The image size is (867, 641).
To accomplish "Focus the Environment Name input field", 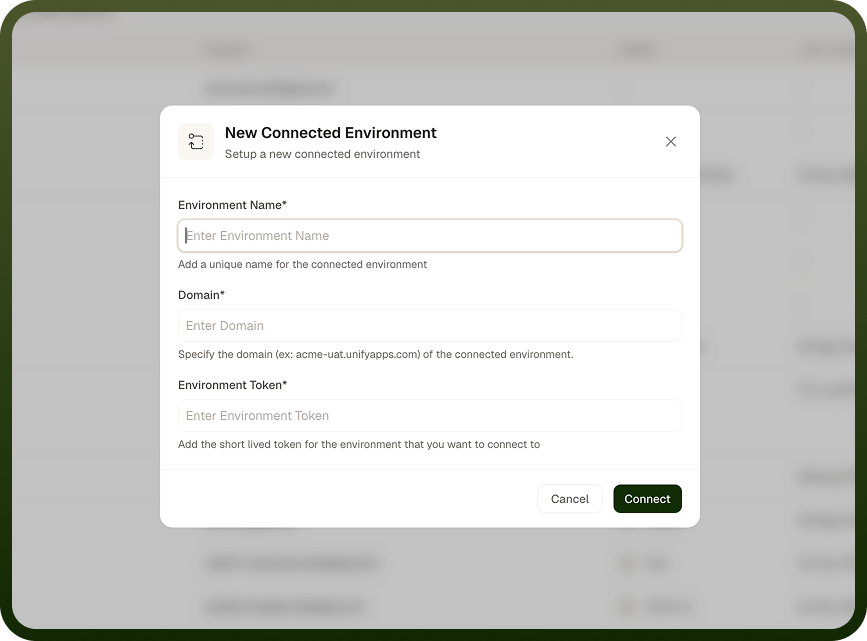I will pos(430,236).
